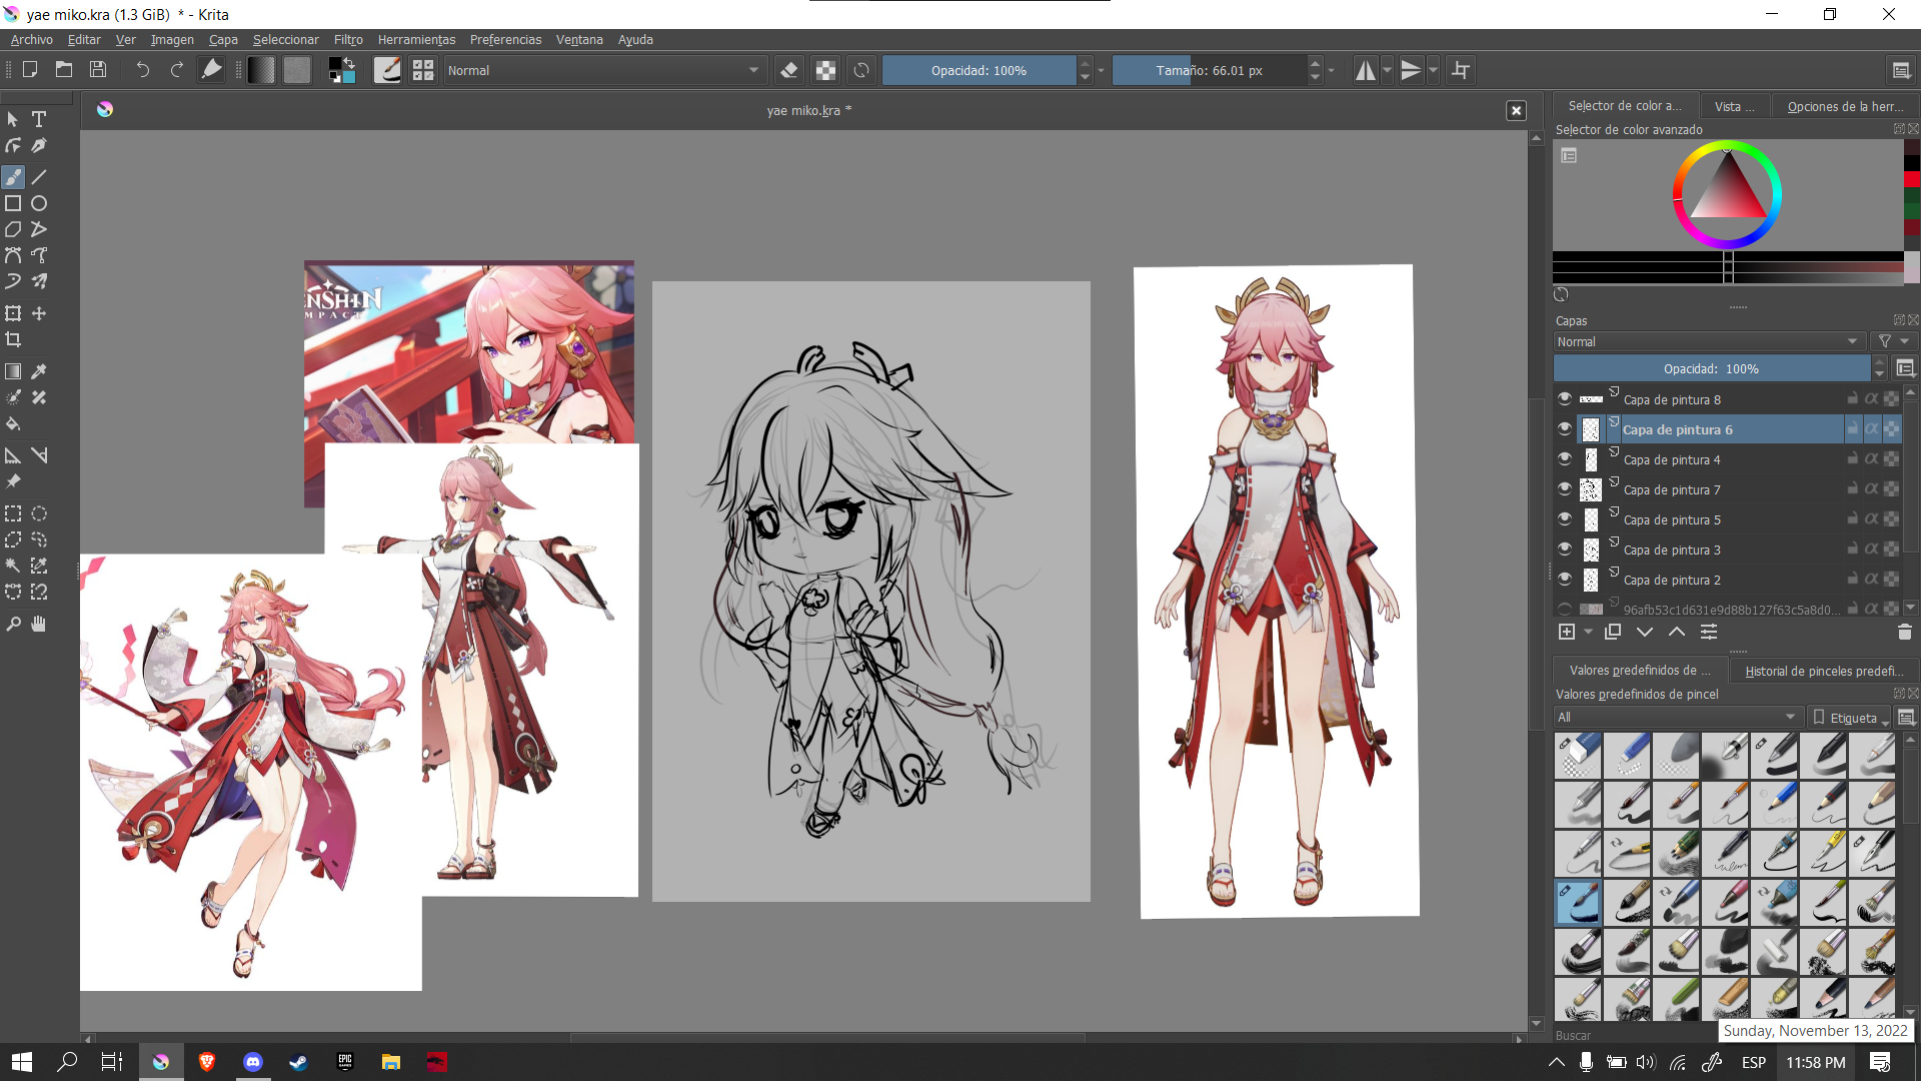Pick the Move tool
This screenshot has height=1081, width=1921.
(x=39, y=313)
